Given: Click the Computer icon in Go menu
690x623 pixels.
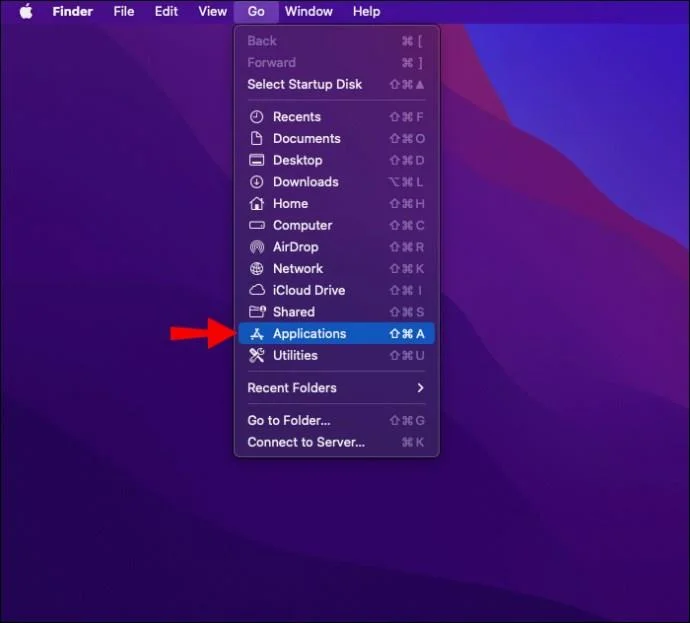Looking at the screenshot, I should 257,225.
